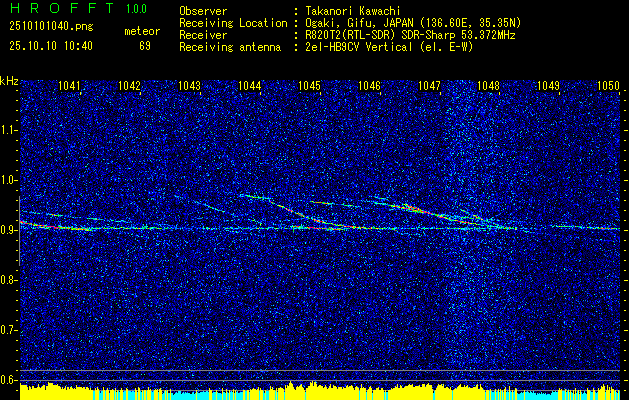Click the meteor count value 69
Screen dimensions: 629x400
click(145, 46)
